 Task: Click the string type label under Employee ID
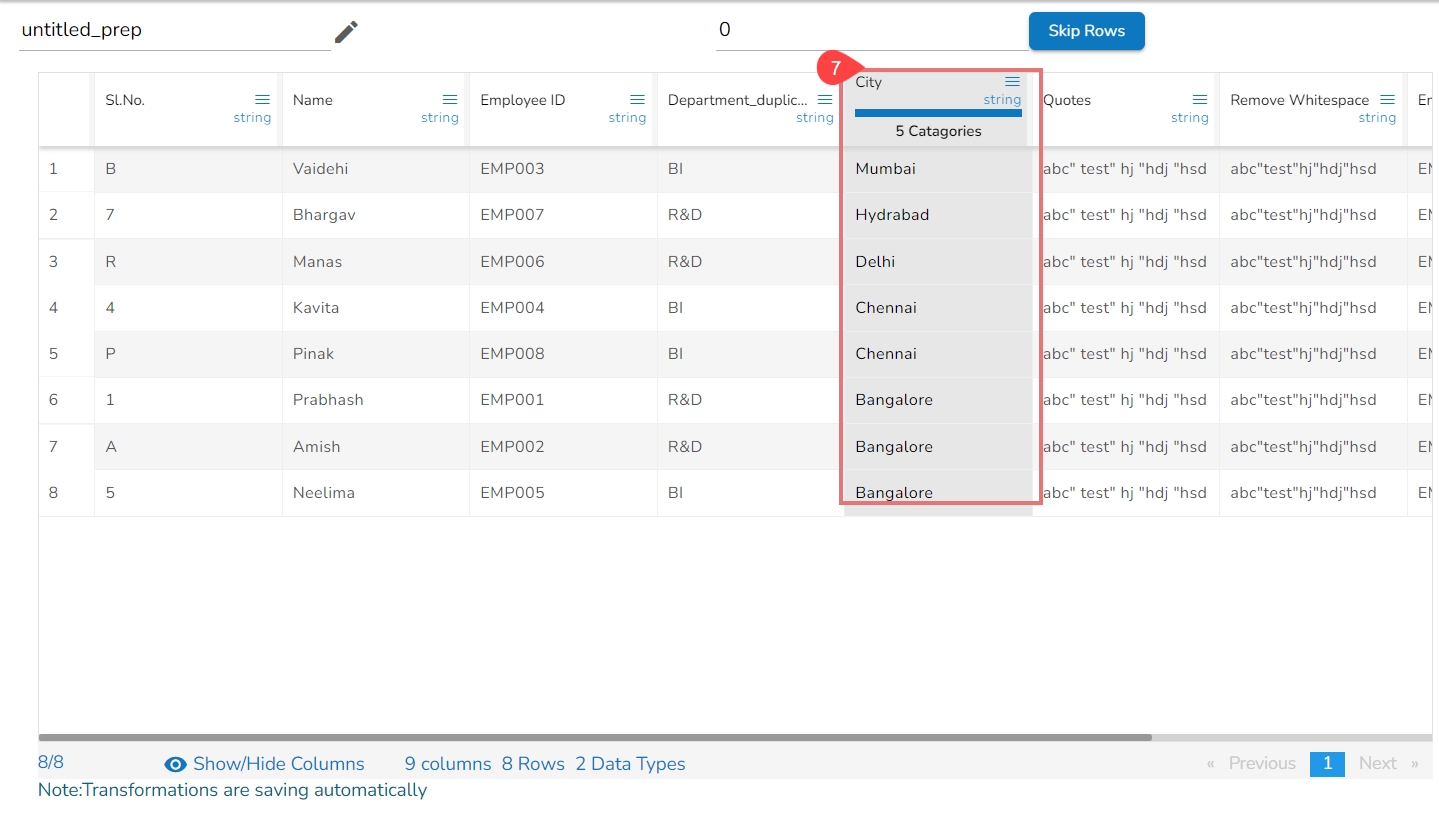(627, 118)
